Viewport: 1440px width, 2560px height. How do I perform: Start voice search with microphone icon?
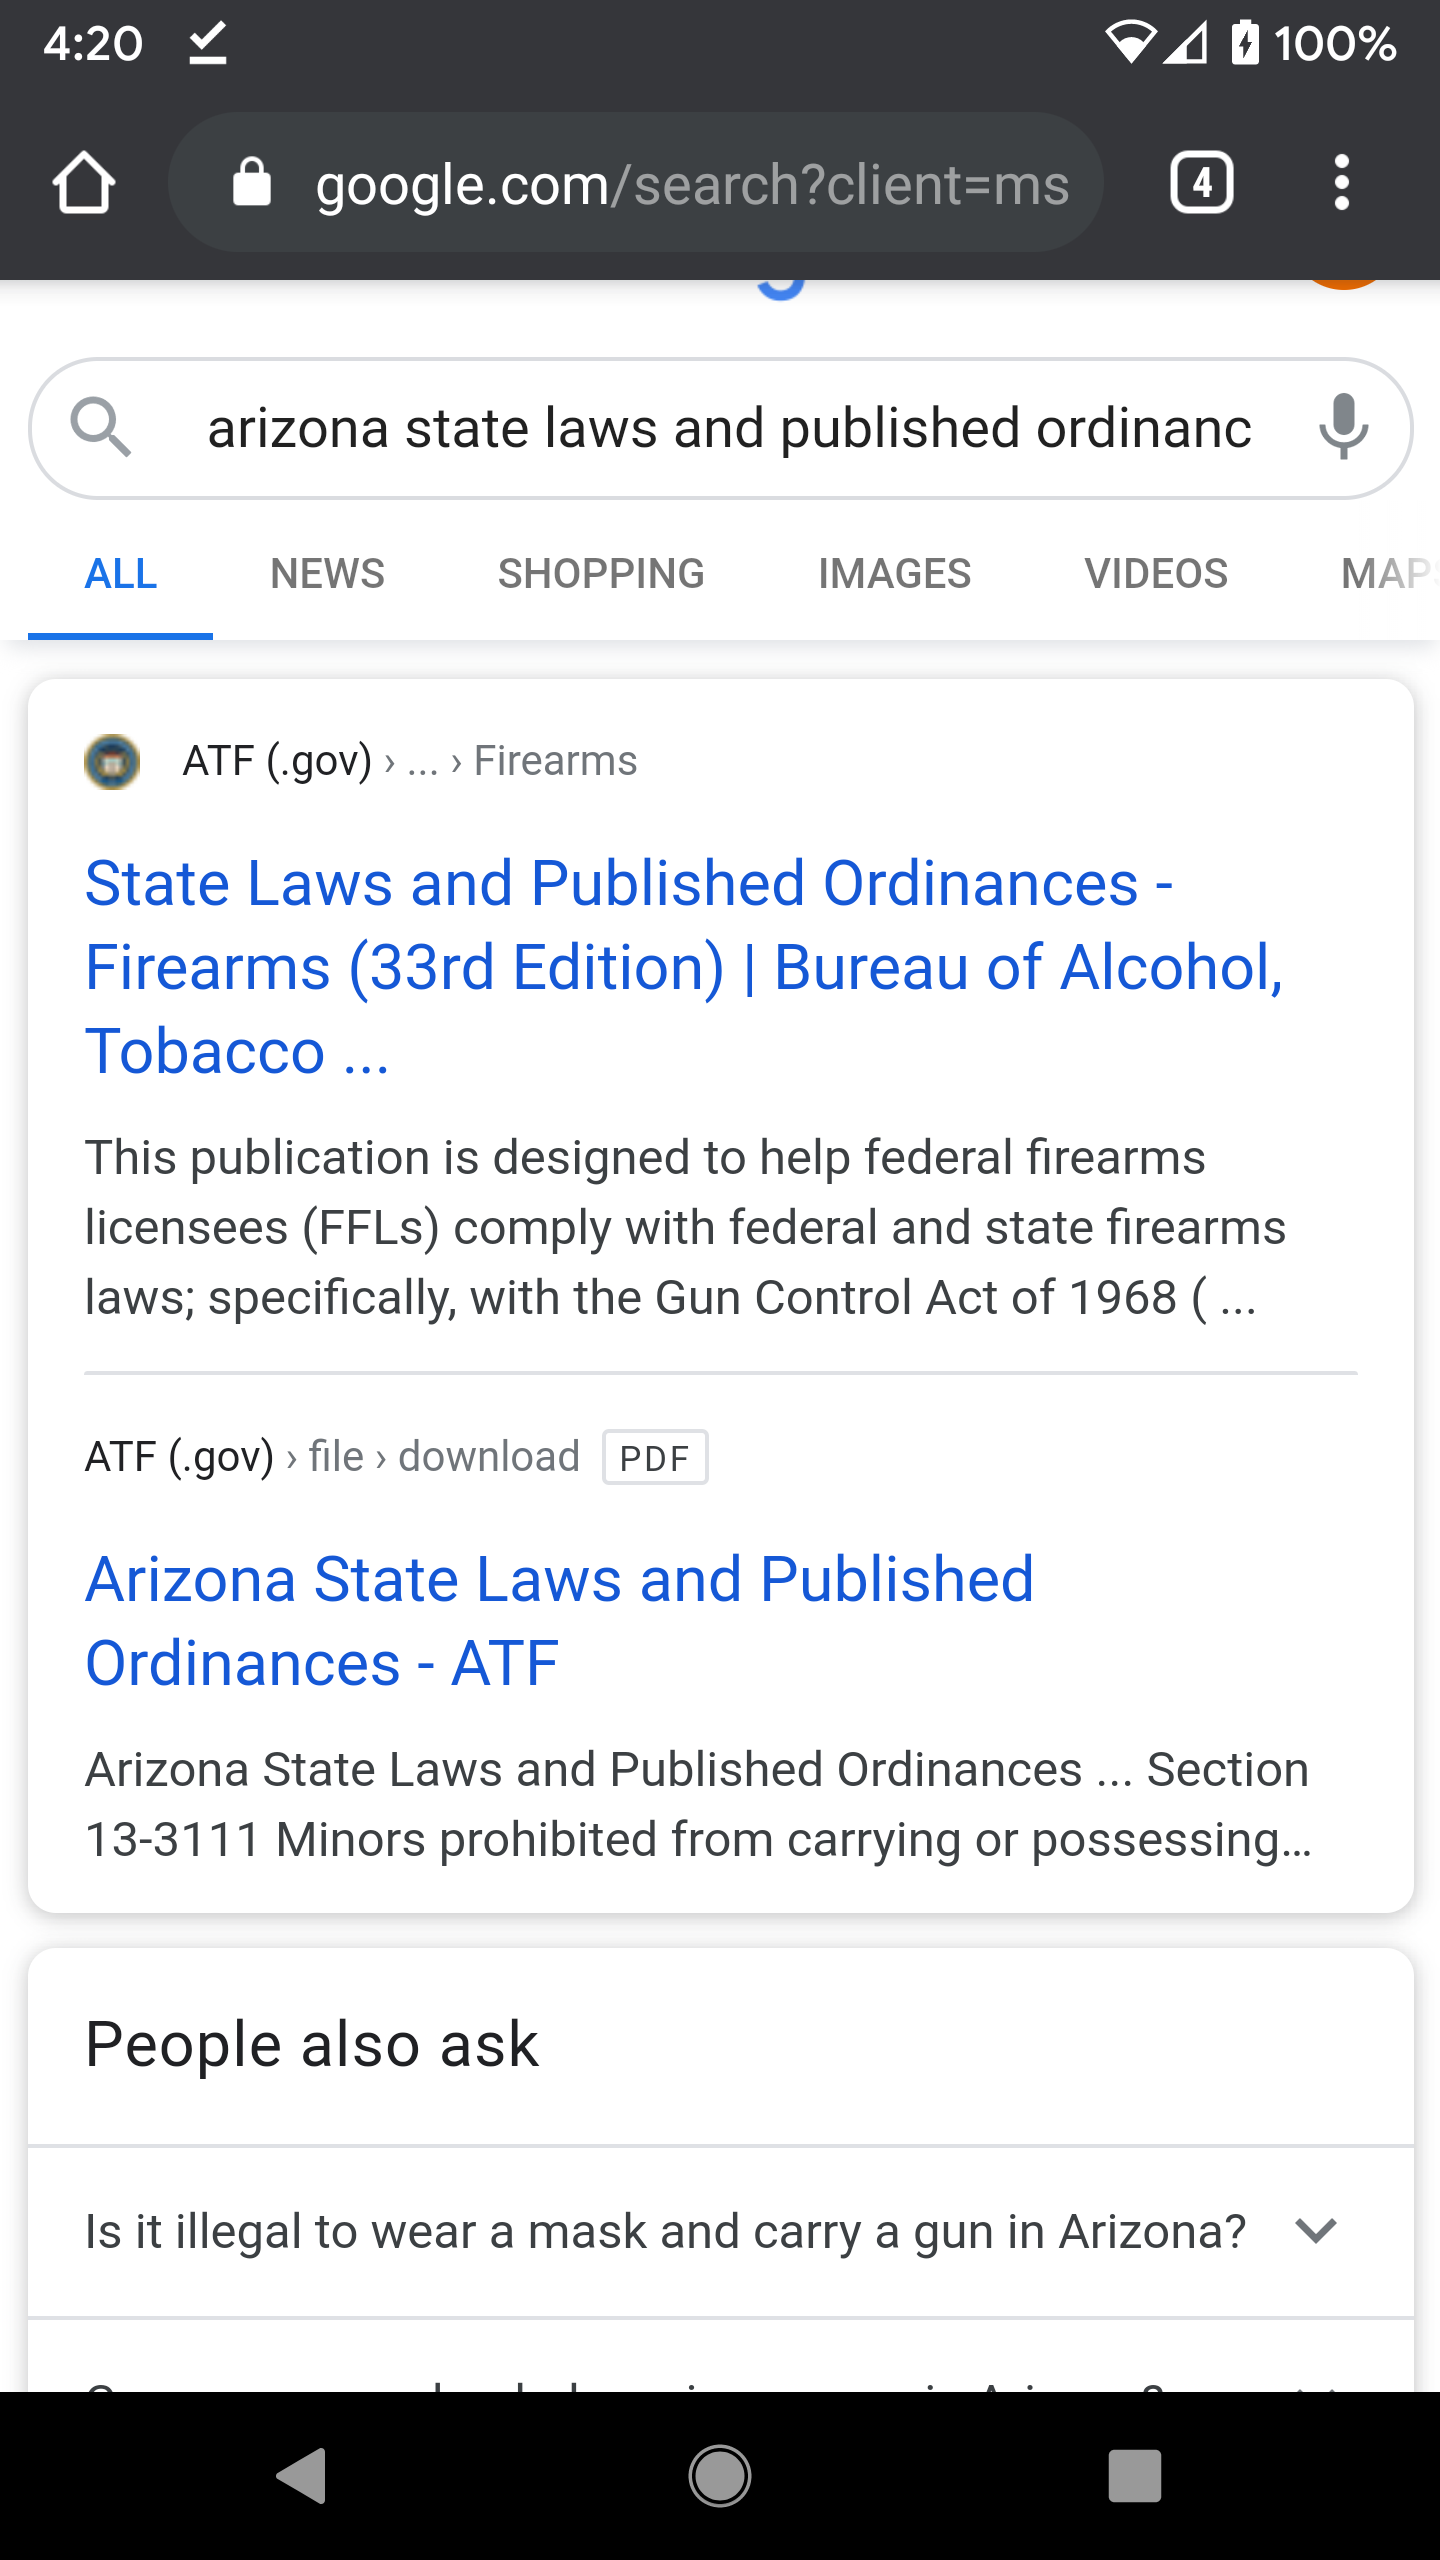1342,427
